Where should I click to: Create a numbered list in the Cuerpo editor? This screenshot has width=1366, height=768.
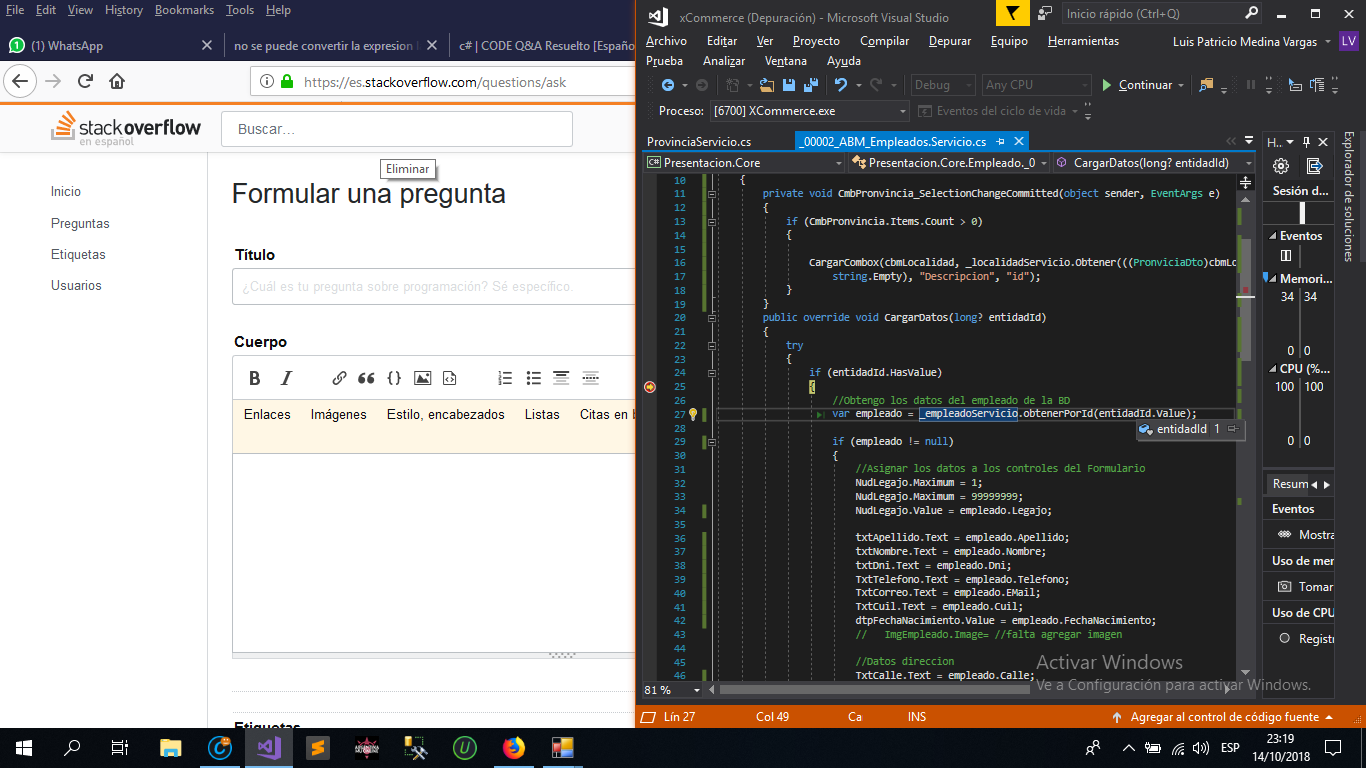[x=505, y=378]
